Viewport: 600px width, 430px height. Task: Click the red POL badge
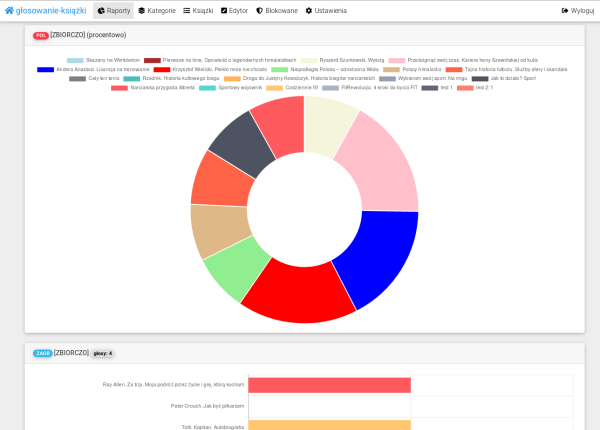tap(40, 35)
